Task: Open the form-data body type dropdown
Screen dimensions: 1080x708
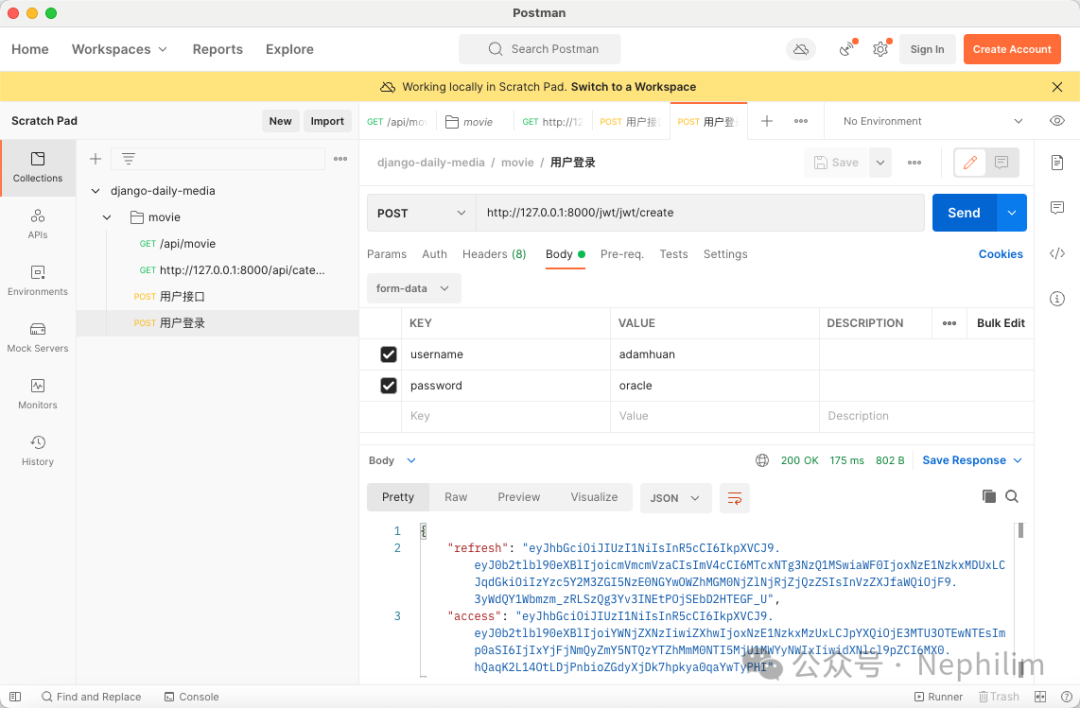Action: click(413, 289)
